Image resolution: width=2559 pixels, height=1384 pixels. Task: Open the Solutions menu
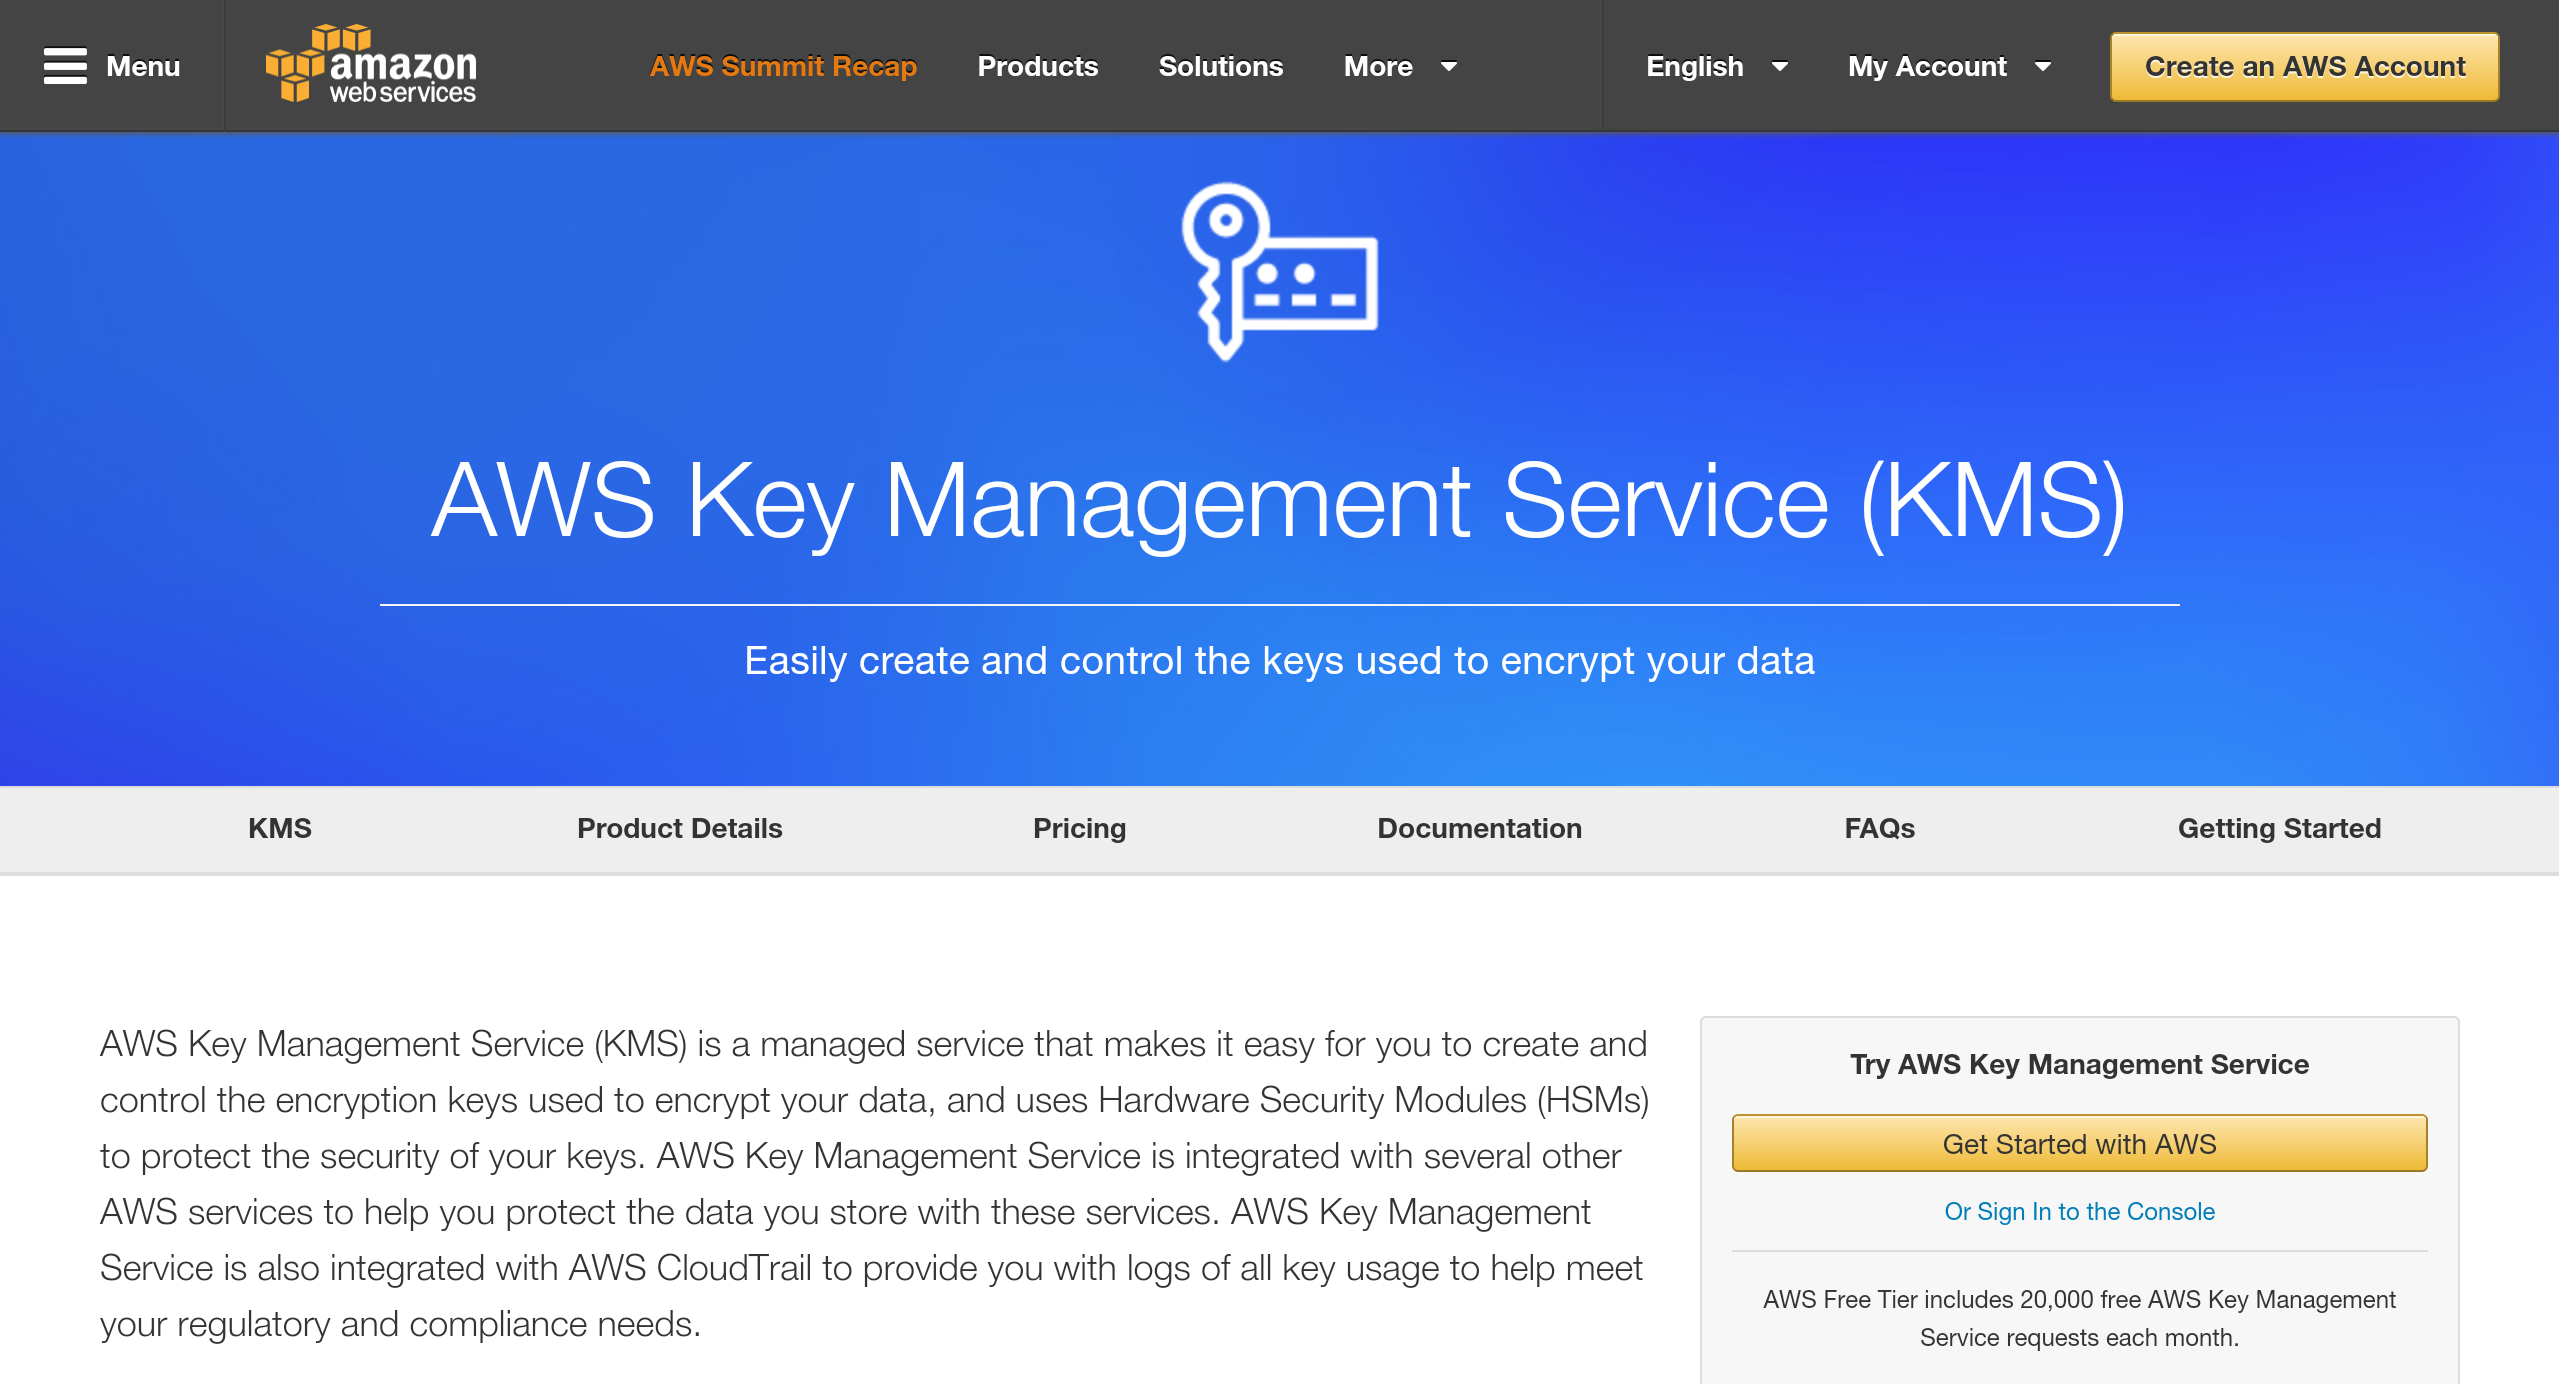(1220, 66)
